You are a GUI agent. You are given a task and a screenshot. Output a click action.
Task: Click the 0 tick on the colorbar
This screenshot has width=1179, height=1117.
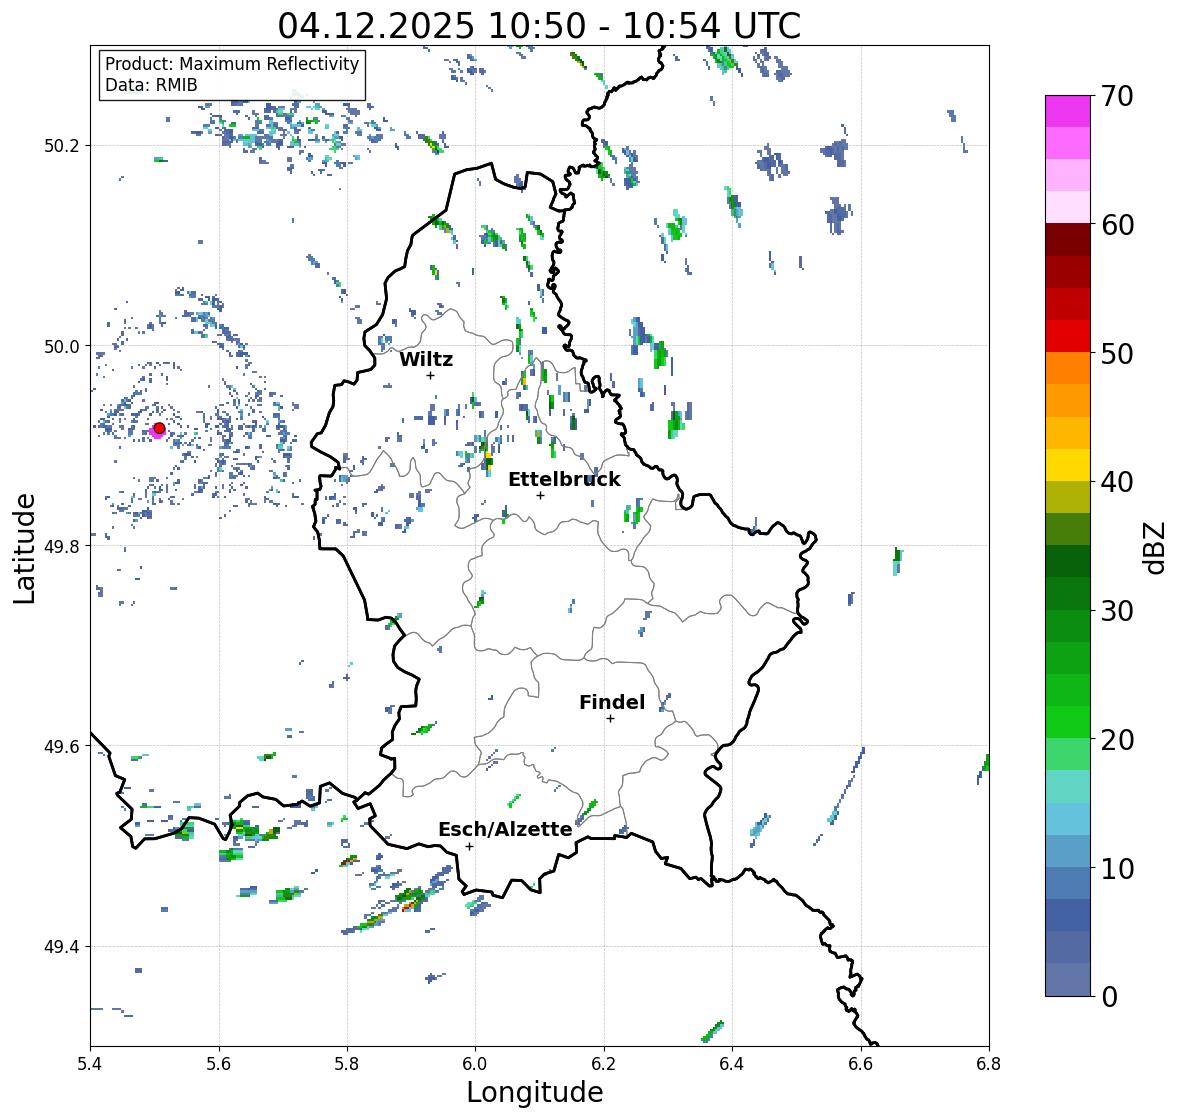(1109, 997)
